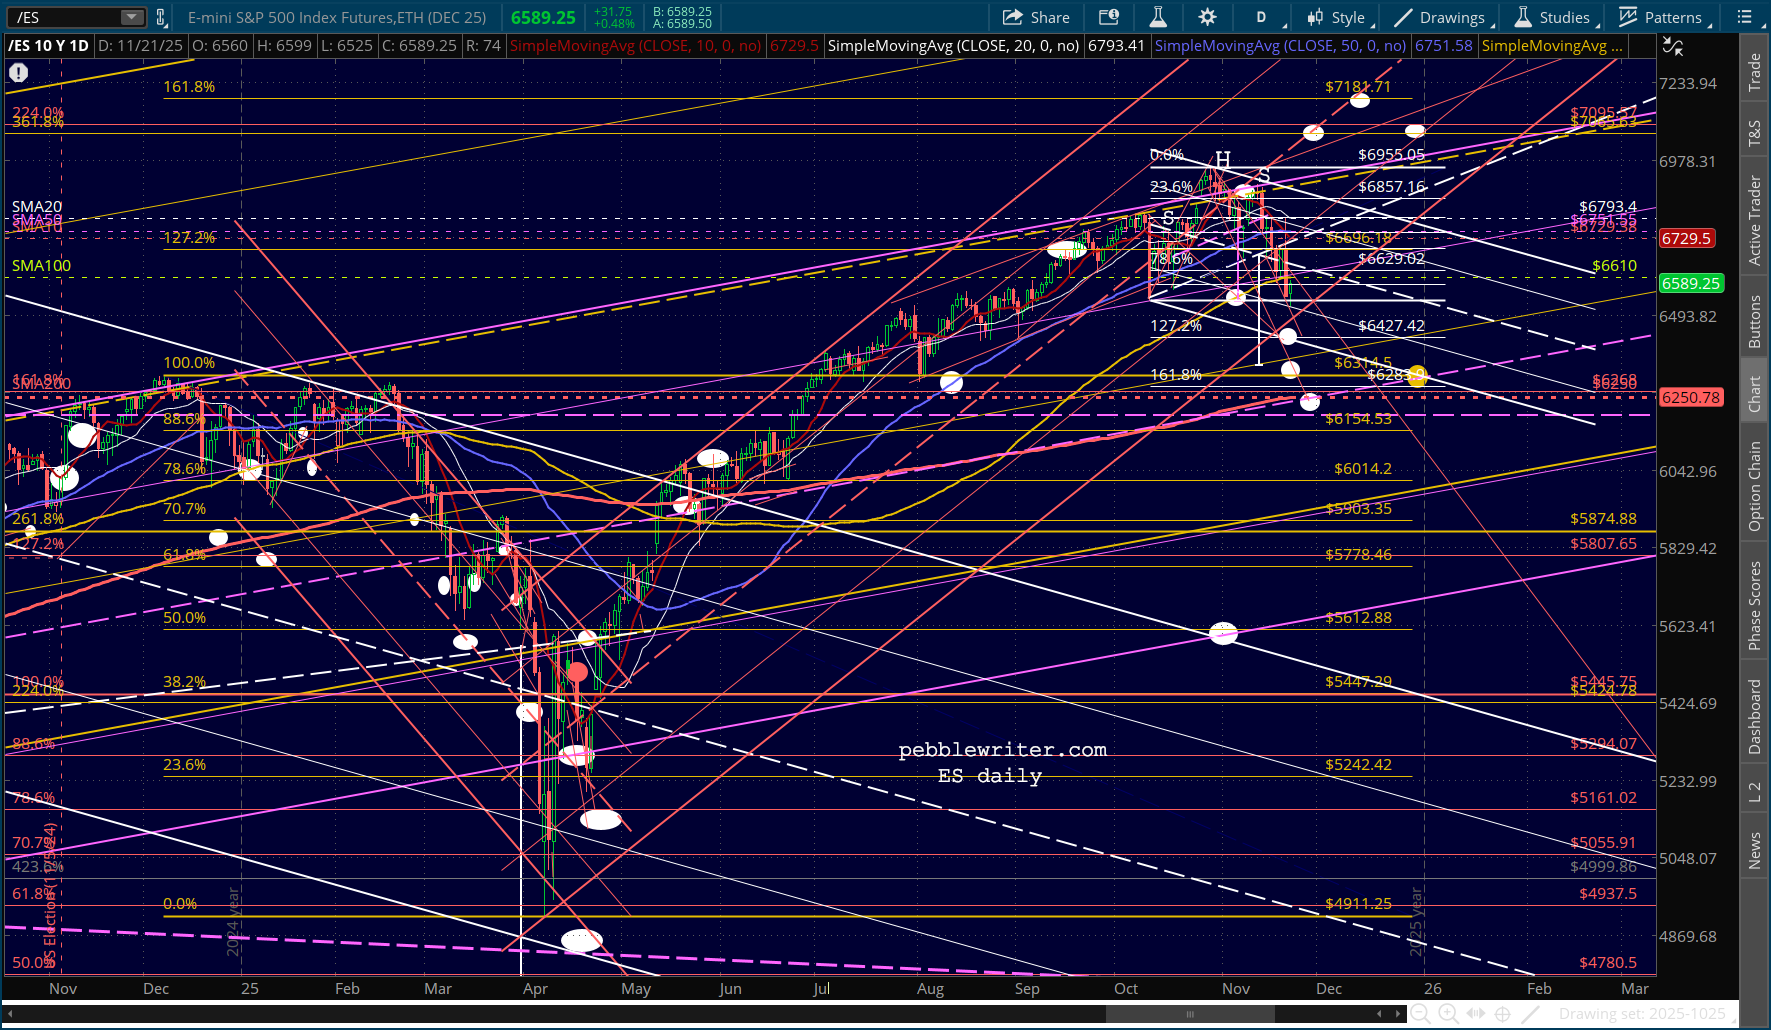1771x1030 pixels.
Task: Toggle the crosshair pointer icon
Action: click(1502, 1014)
